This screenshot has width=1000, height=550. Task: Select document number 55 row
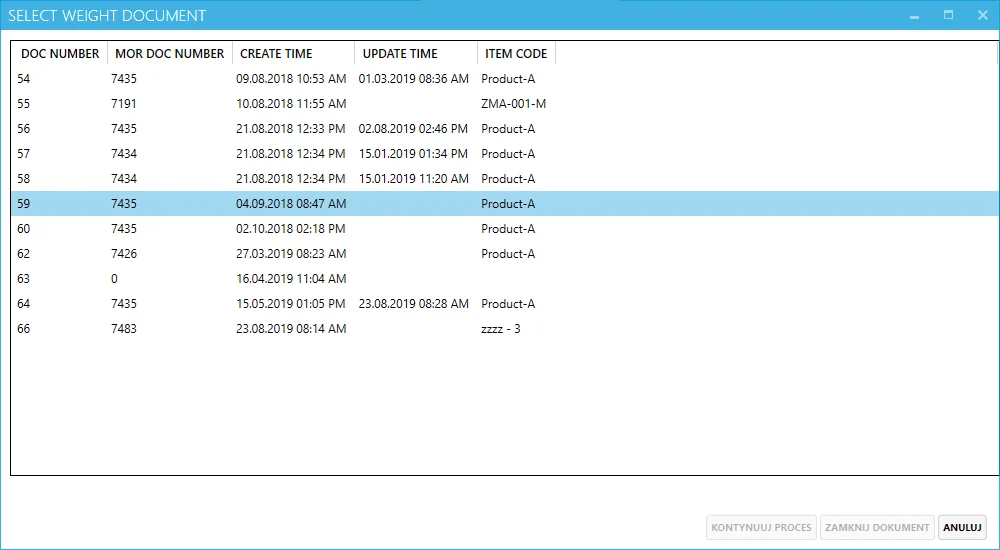pyautogui.click(x=505, y=104)
